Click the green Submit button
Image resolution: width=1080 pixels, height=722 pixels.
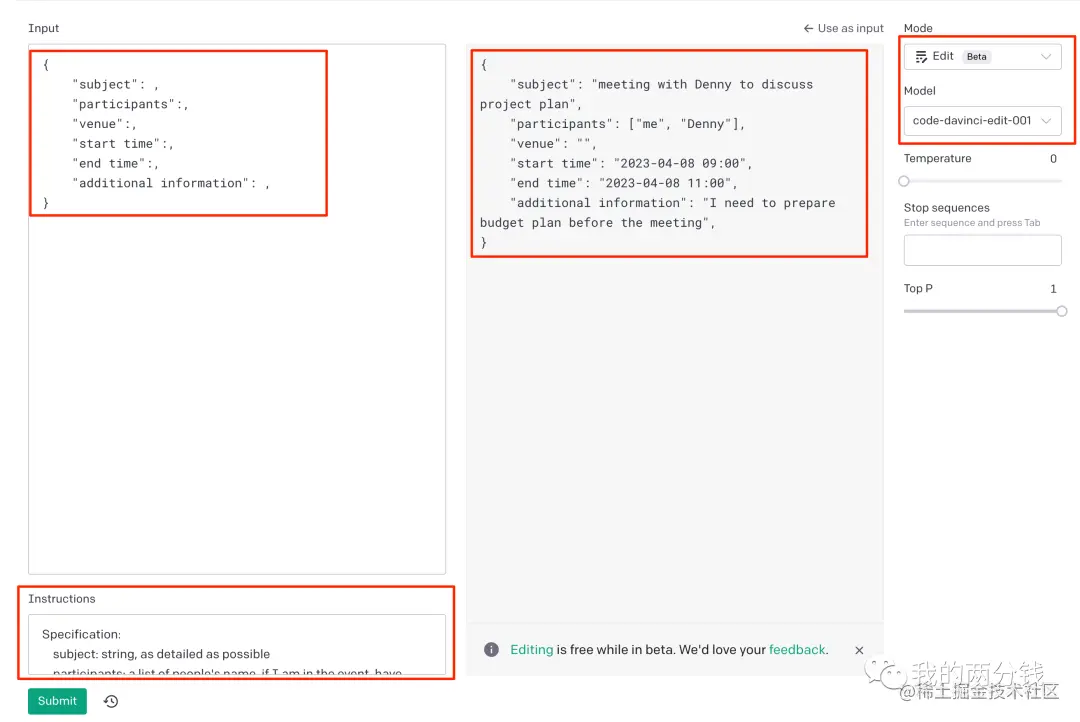tap(57, 701)
